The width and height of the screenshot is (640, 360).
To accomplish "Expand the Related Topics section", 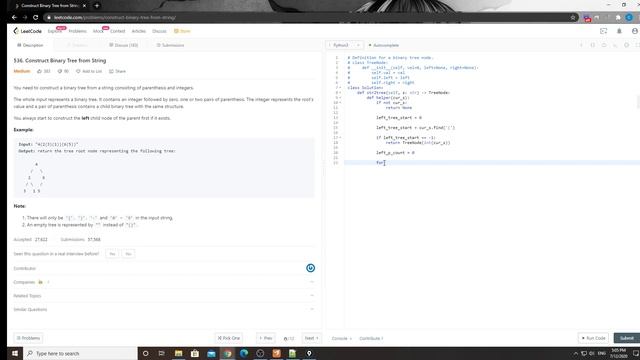I will [x=164, y=296].
